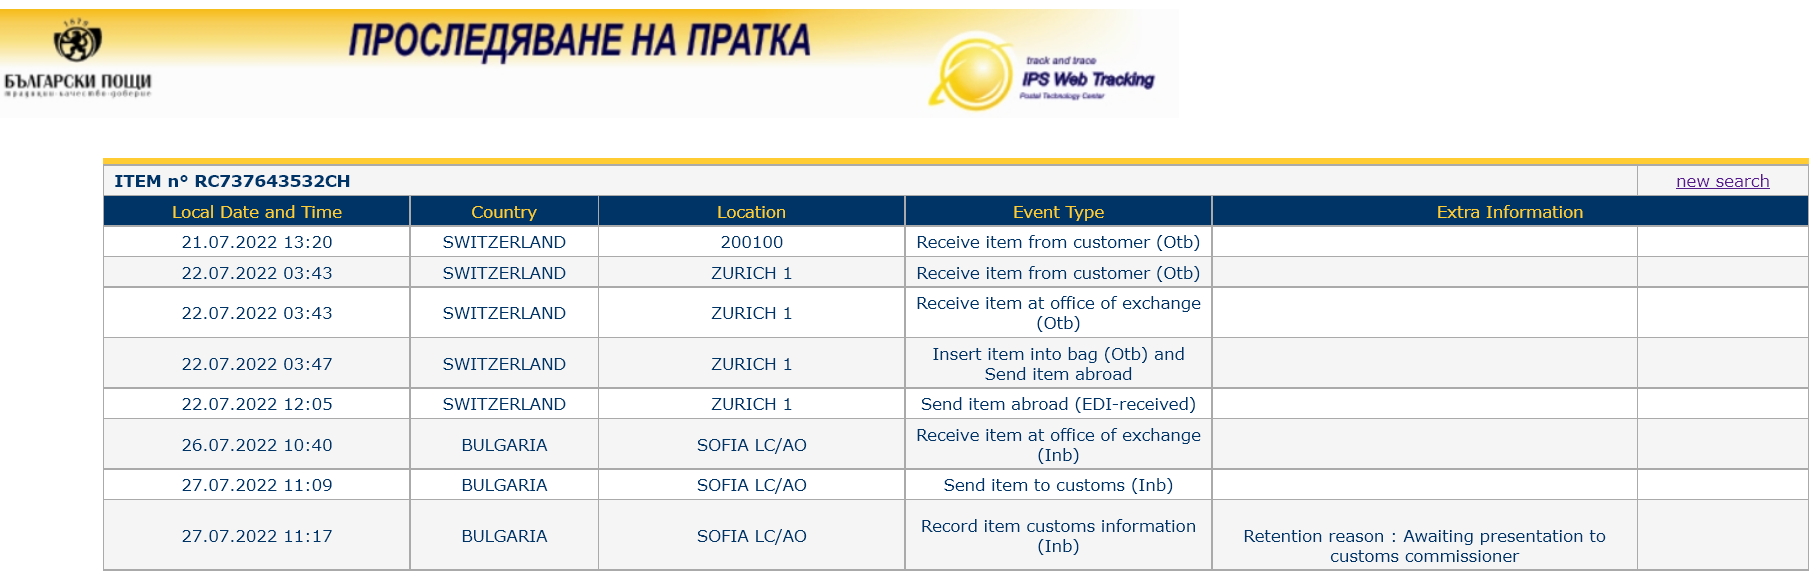Screen dimensions: 1810x585
Task: Click the Local Date and Time header
Action: pos(257,212)
